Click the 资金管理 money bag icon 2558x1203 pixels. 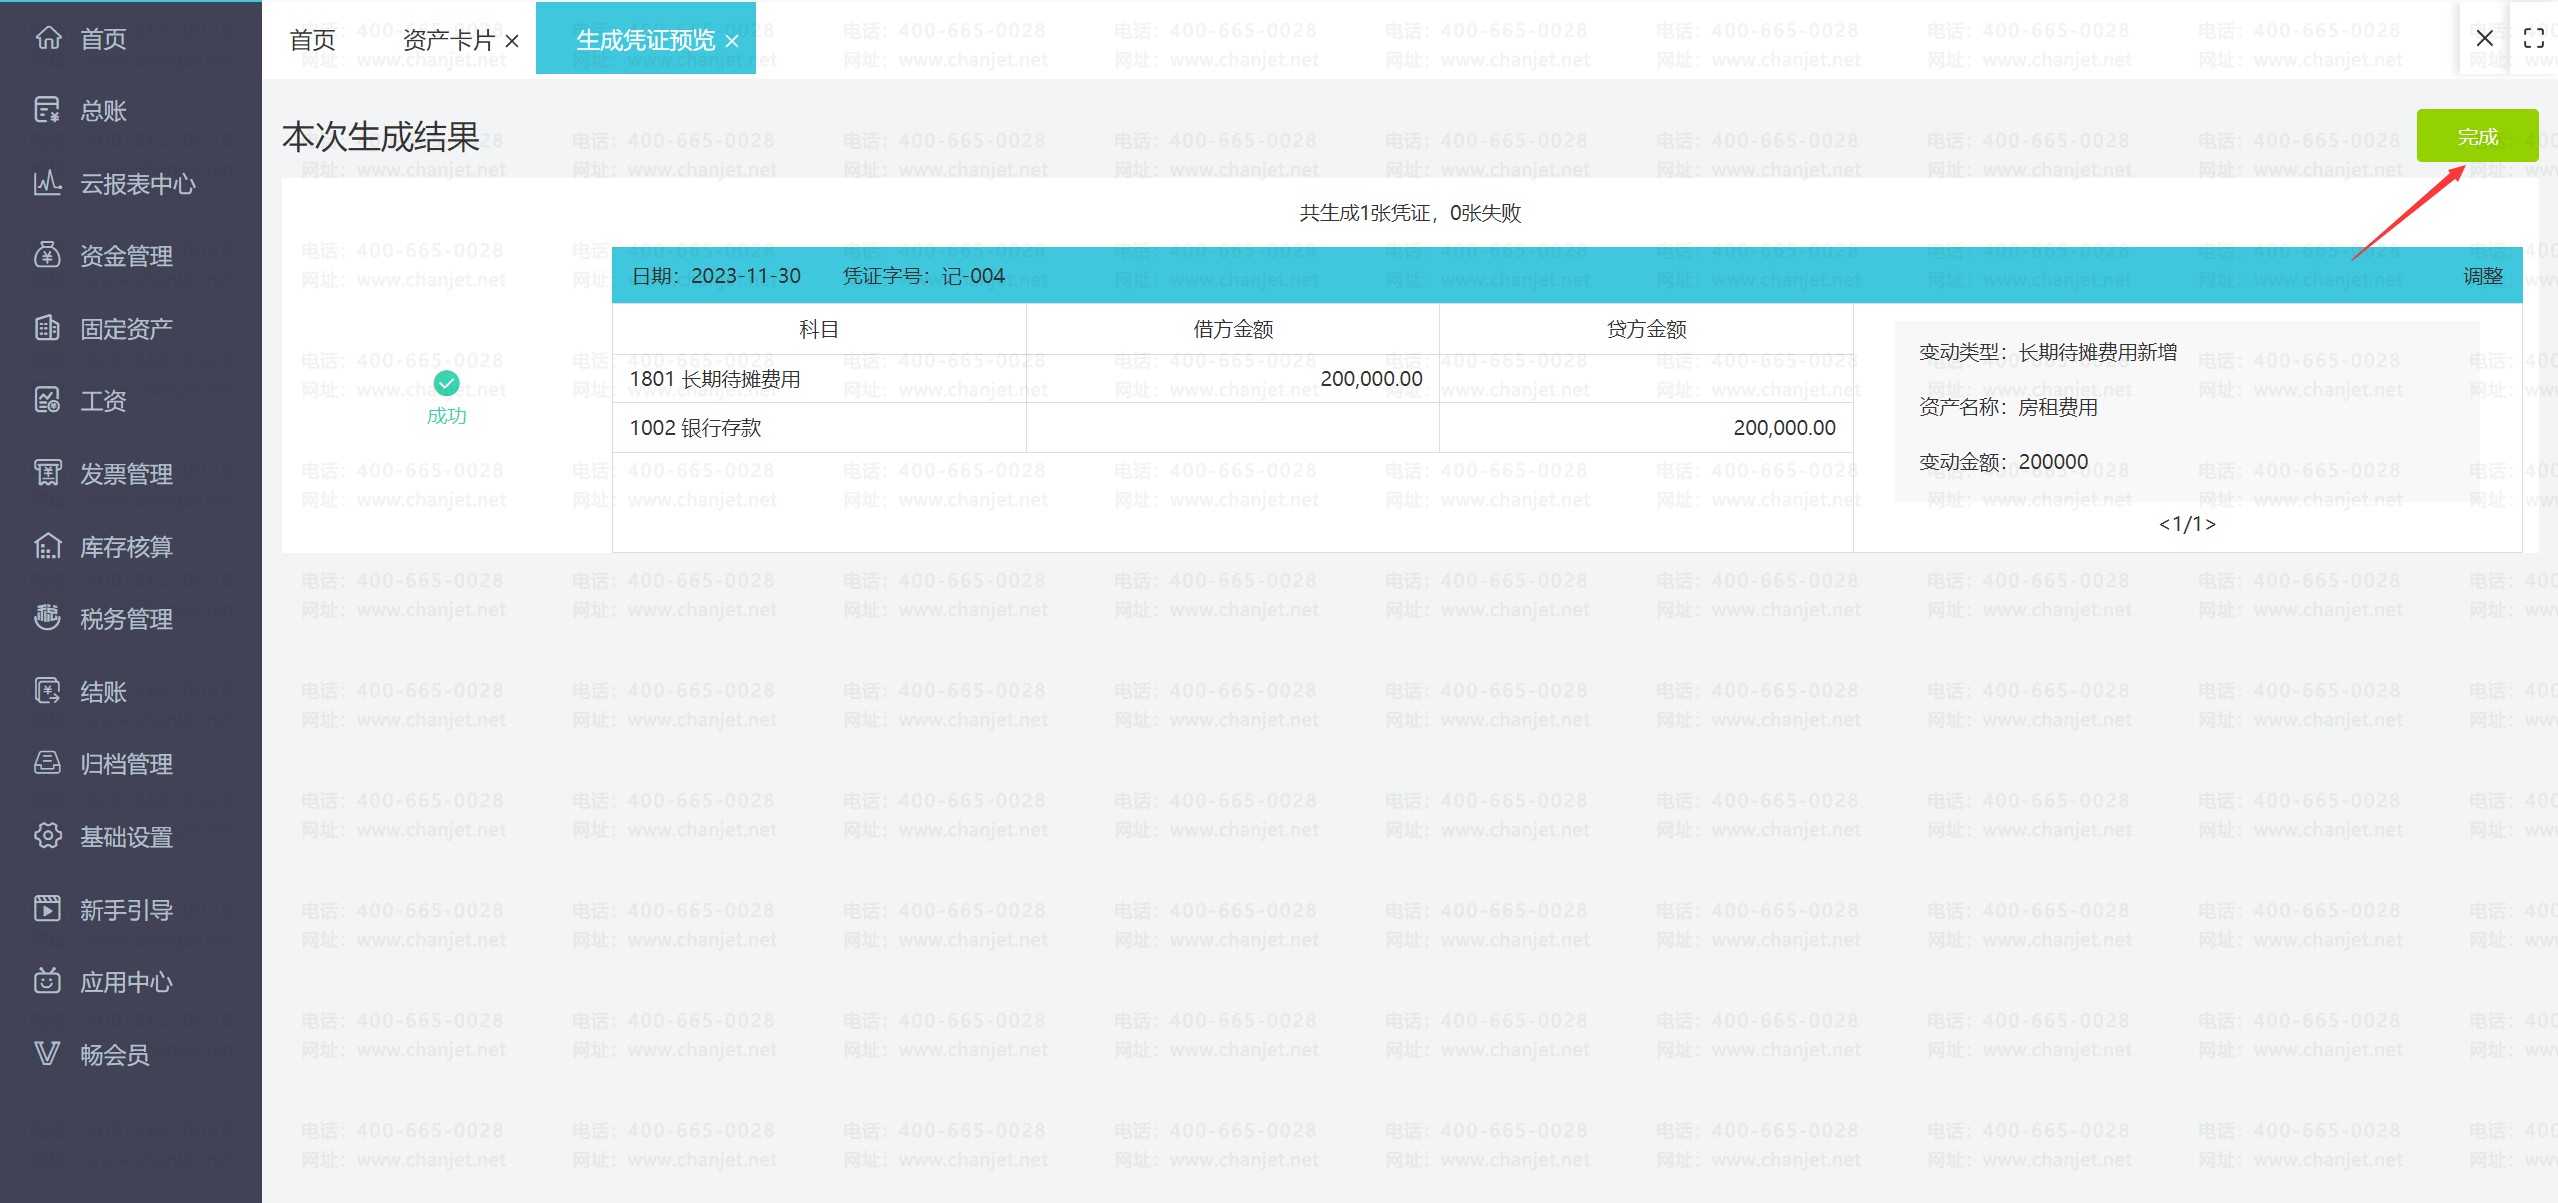47,255
